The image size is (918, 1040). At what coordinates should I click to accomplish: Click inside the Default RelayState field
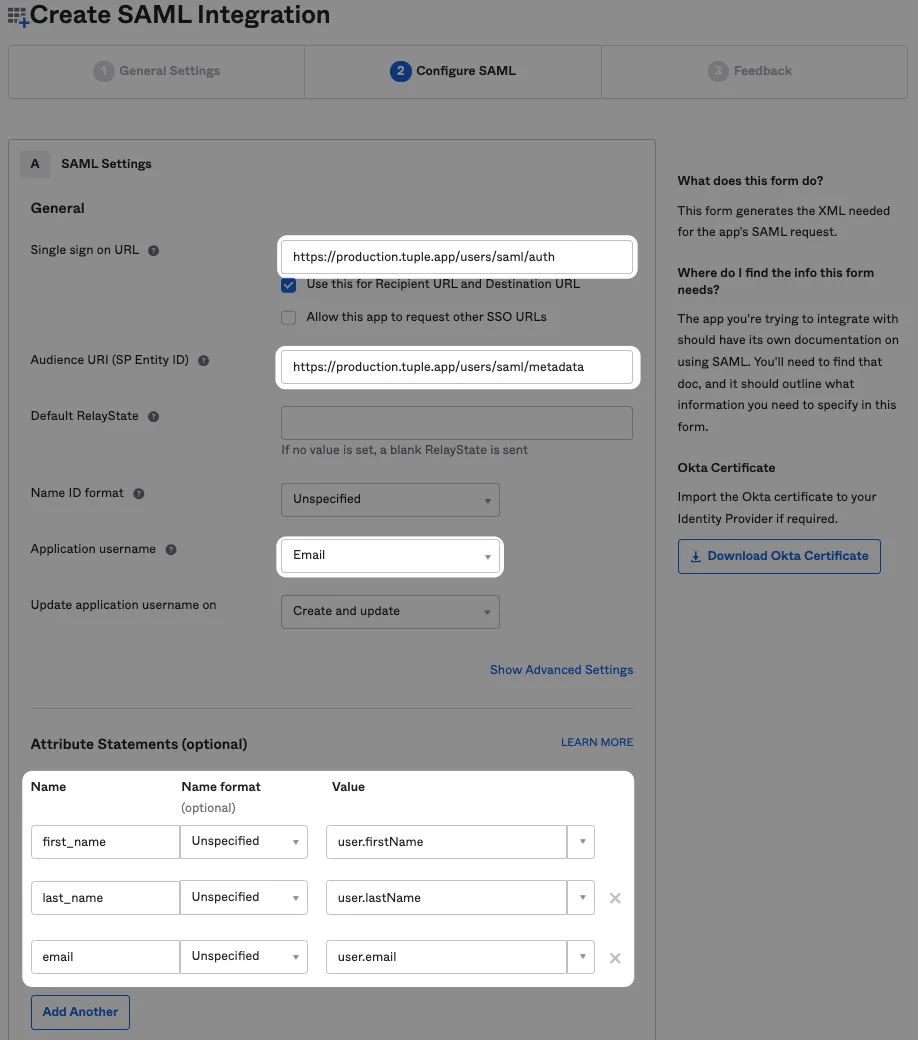point(455,422)
